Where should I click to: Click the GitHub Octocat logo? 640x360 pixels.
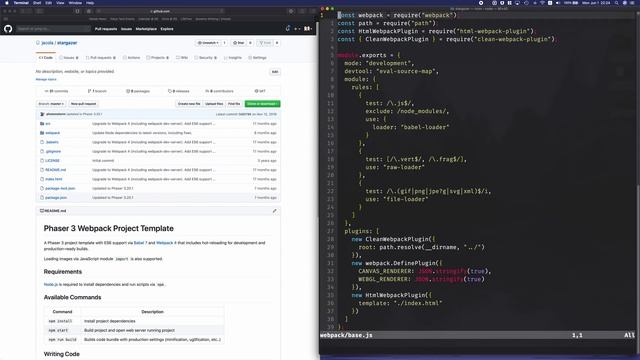tap(8, 29)
